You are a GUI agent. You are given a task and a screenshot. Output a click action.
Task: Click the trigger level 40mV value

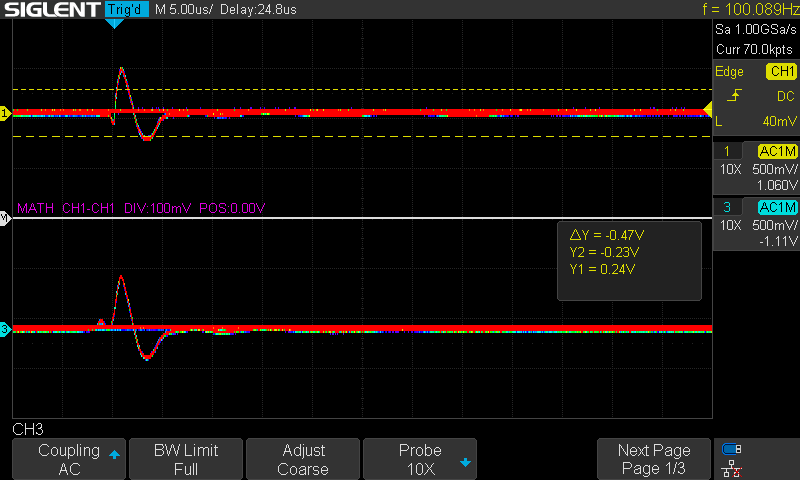(x=780, y=121)
